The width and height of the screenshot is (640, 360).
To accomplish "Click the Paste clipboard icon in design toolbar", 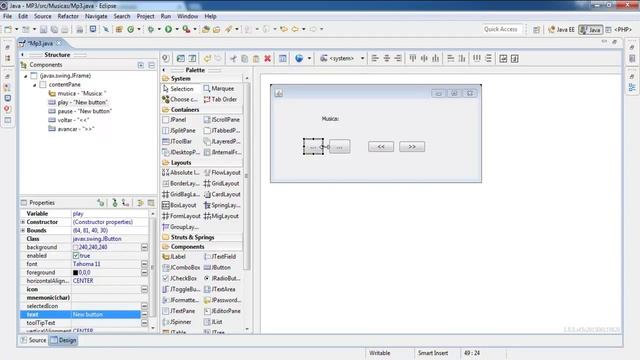I will (x=256, y=58).
